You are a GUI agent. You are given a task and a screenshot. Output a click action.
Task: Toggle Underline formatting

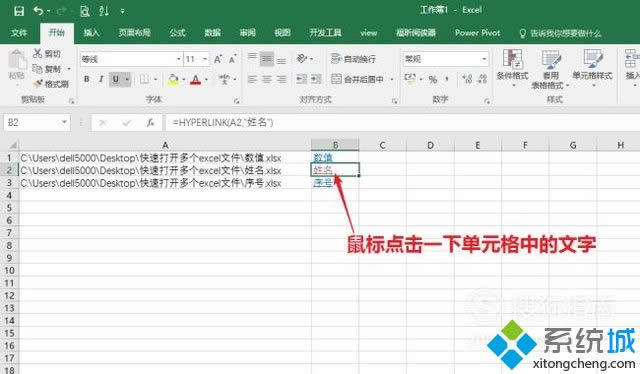(116, 79)
